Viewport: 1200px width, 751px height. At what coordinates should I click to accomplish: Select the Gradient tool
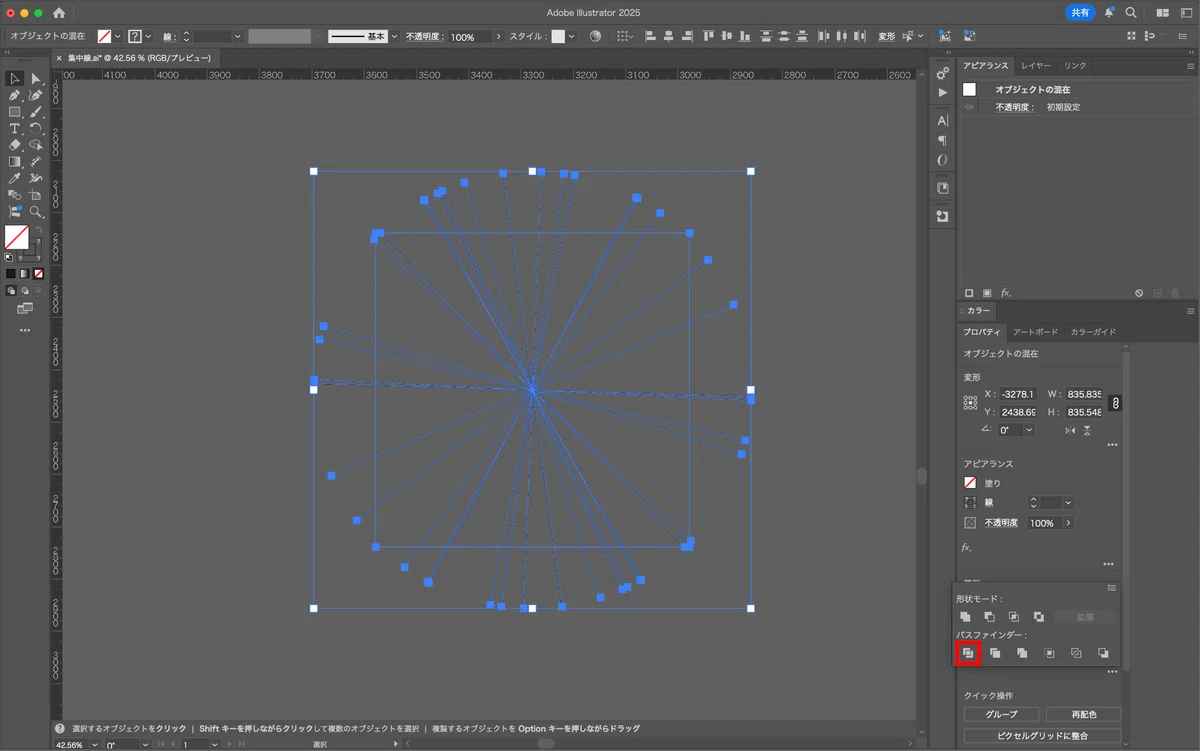click(x=15, y=162)
